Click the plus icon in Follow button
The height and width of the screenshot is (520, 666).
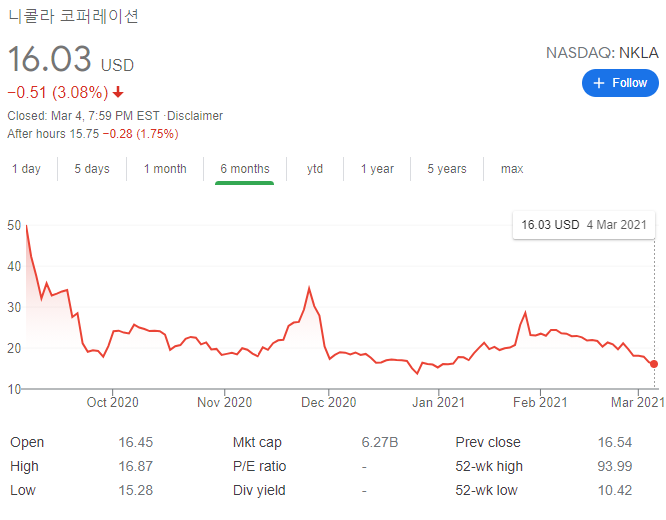pos(598,83)
